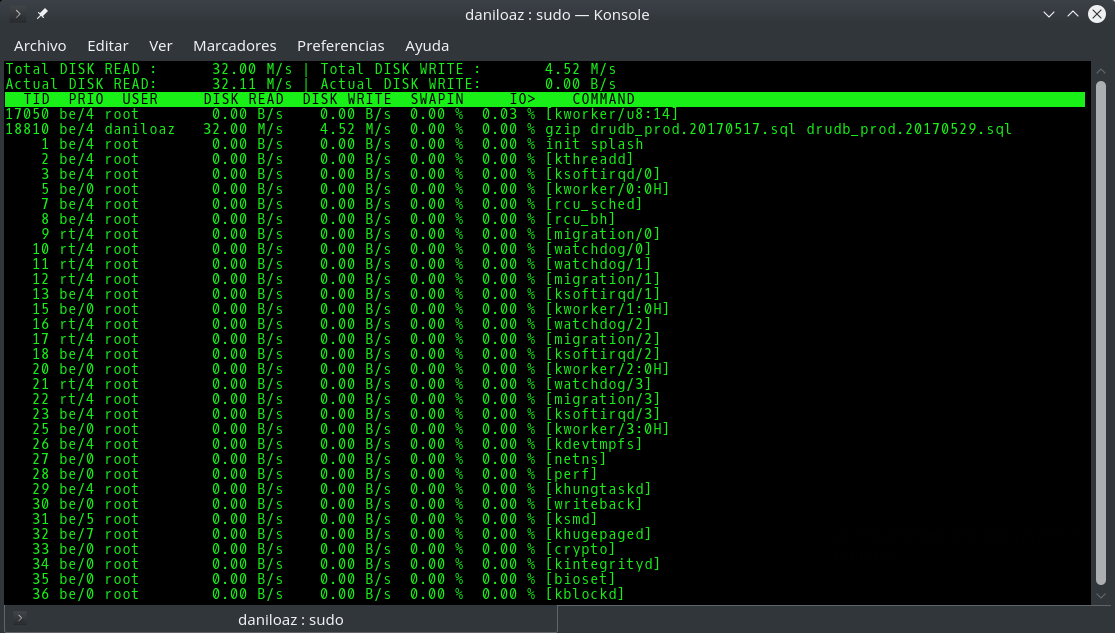Minimize the Konsole window
This screenshot has height=633, width=1115.
pos(1048,14)
